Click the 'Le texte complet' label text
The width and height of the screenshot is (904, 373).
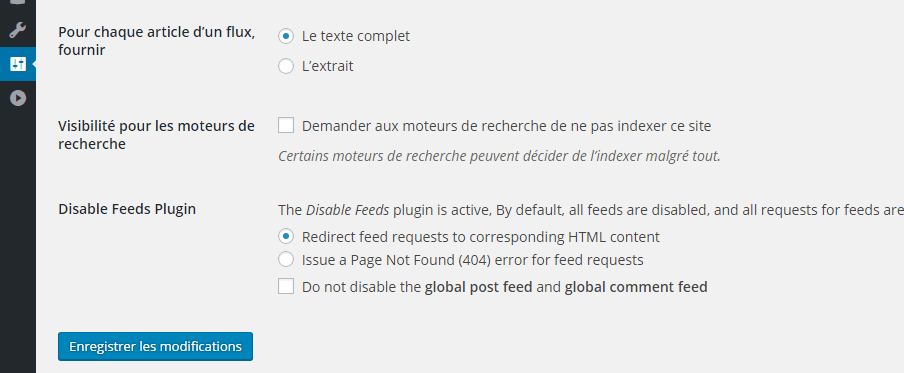tap(356, 36)
